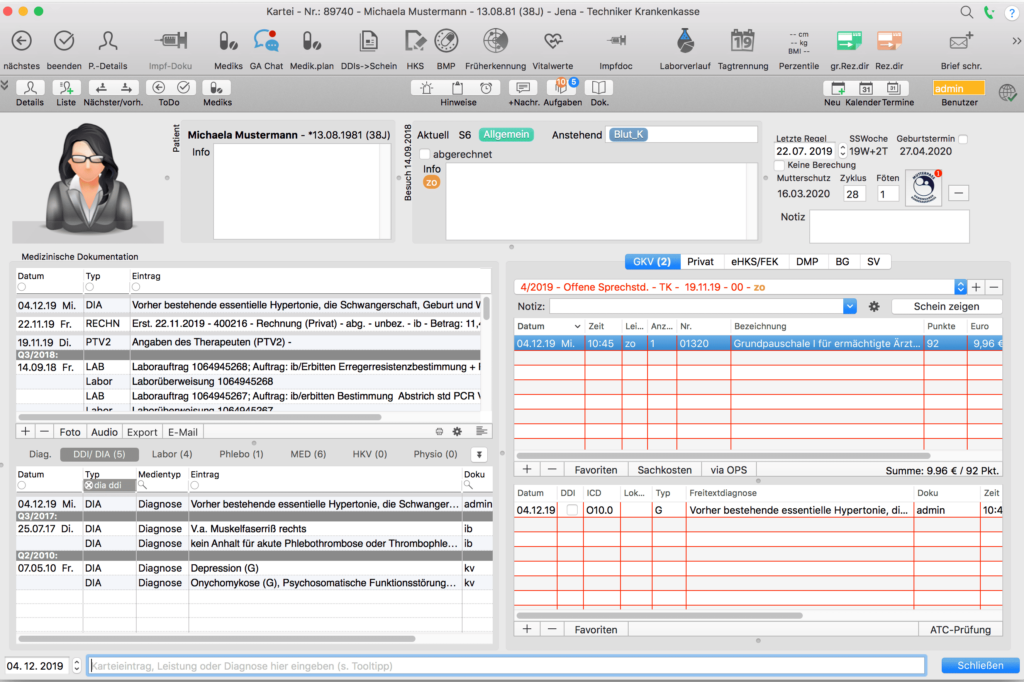1024x682 pixels.
Task: Toggle the Geburtstermin checkbox
Action: point(963,139)
